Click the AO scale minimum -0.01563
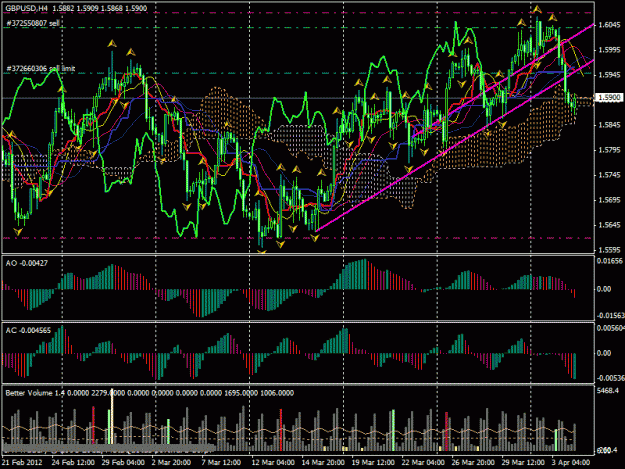Image resolution: width=625 pixels, height=469 pixels. pyautogui.click(x=610, y=316)
